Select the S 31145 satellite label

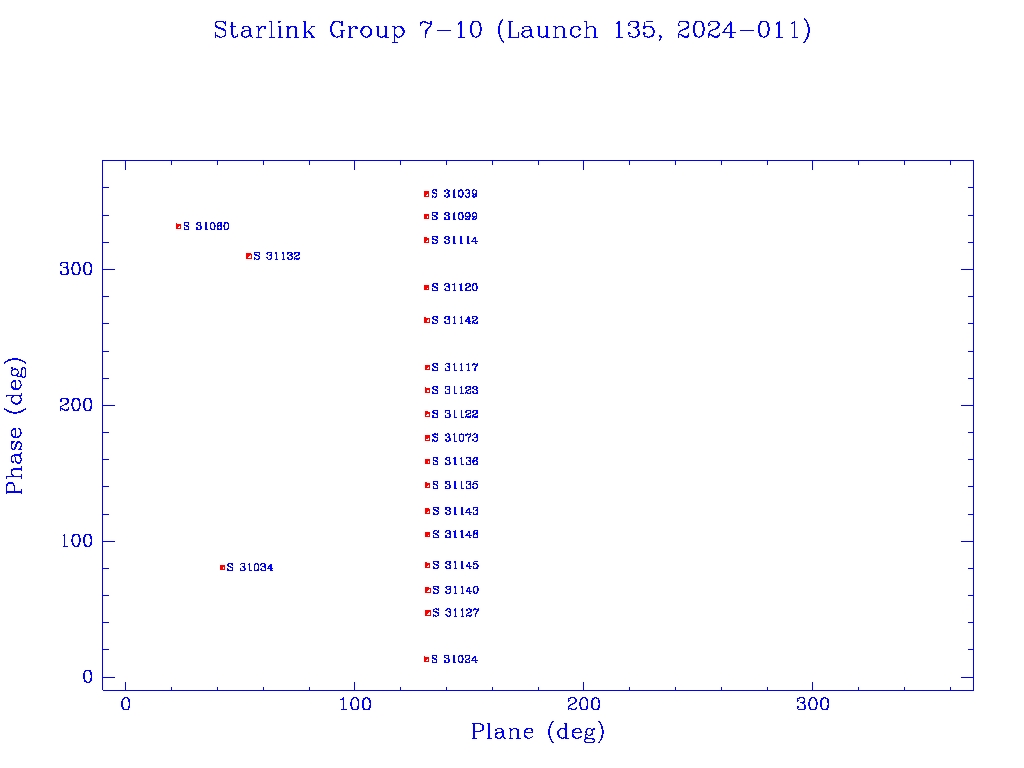tap(456, 566)
